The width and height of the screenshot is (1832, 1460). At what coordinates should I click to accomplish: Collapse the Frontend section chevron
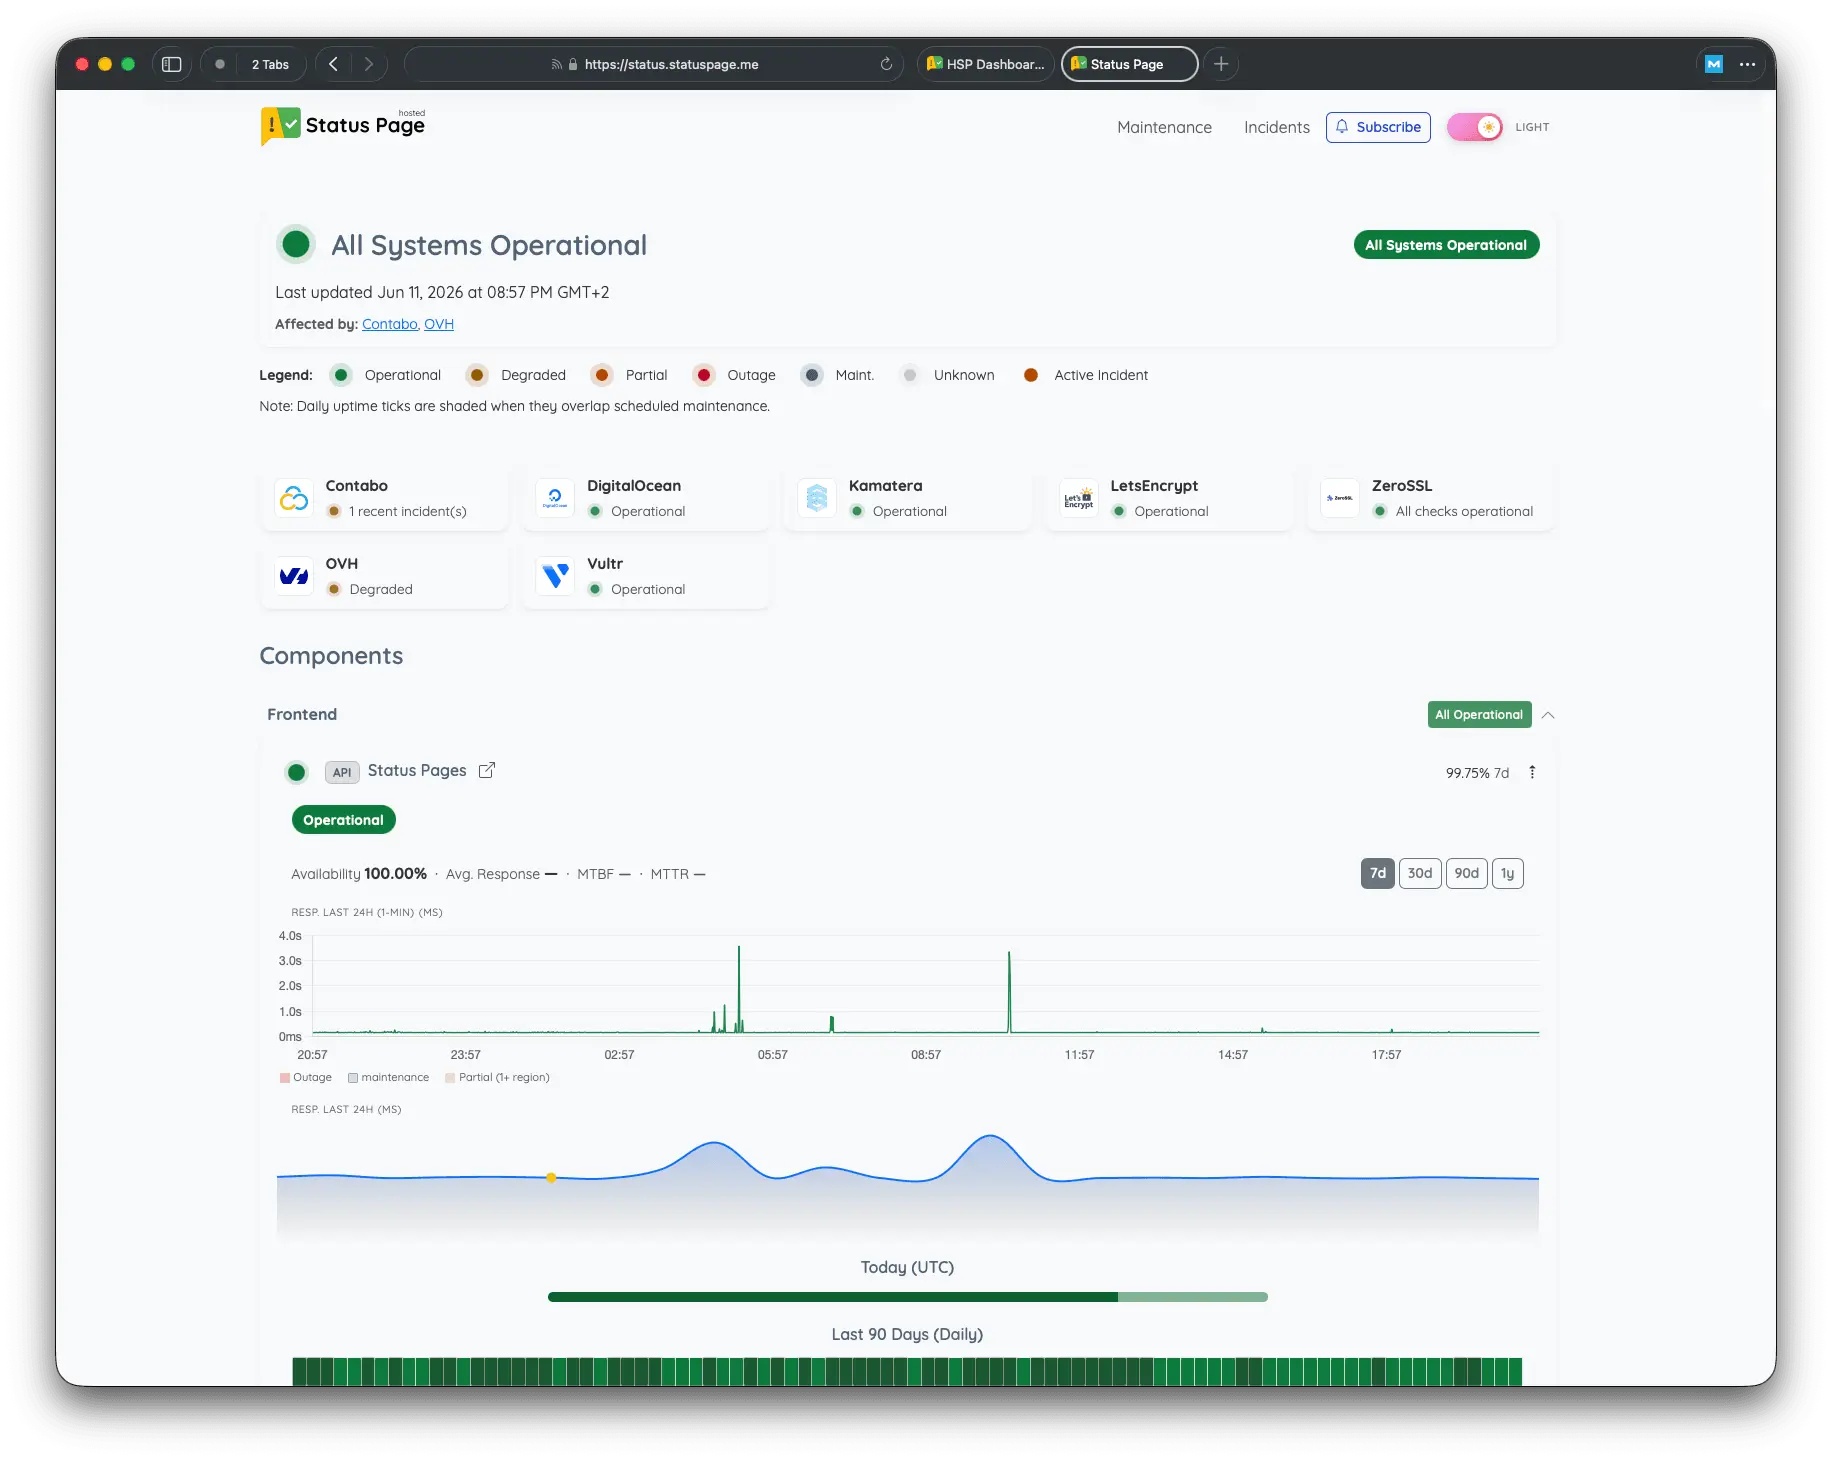click(x=1548, y=715)
